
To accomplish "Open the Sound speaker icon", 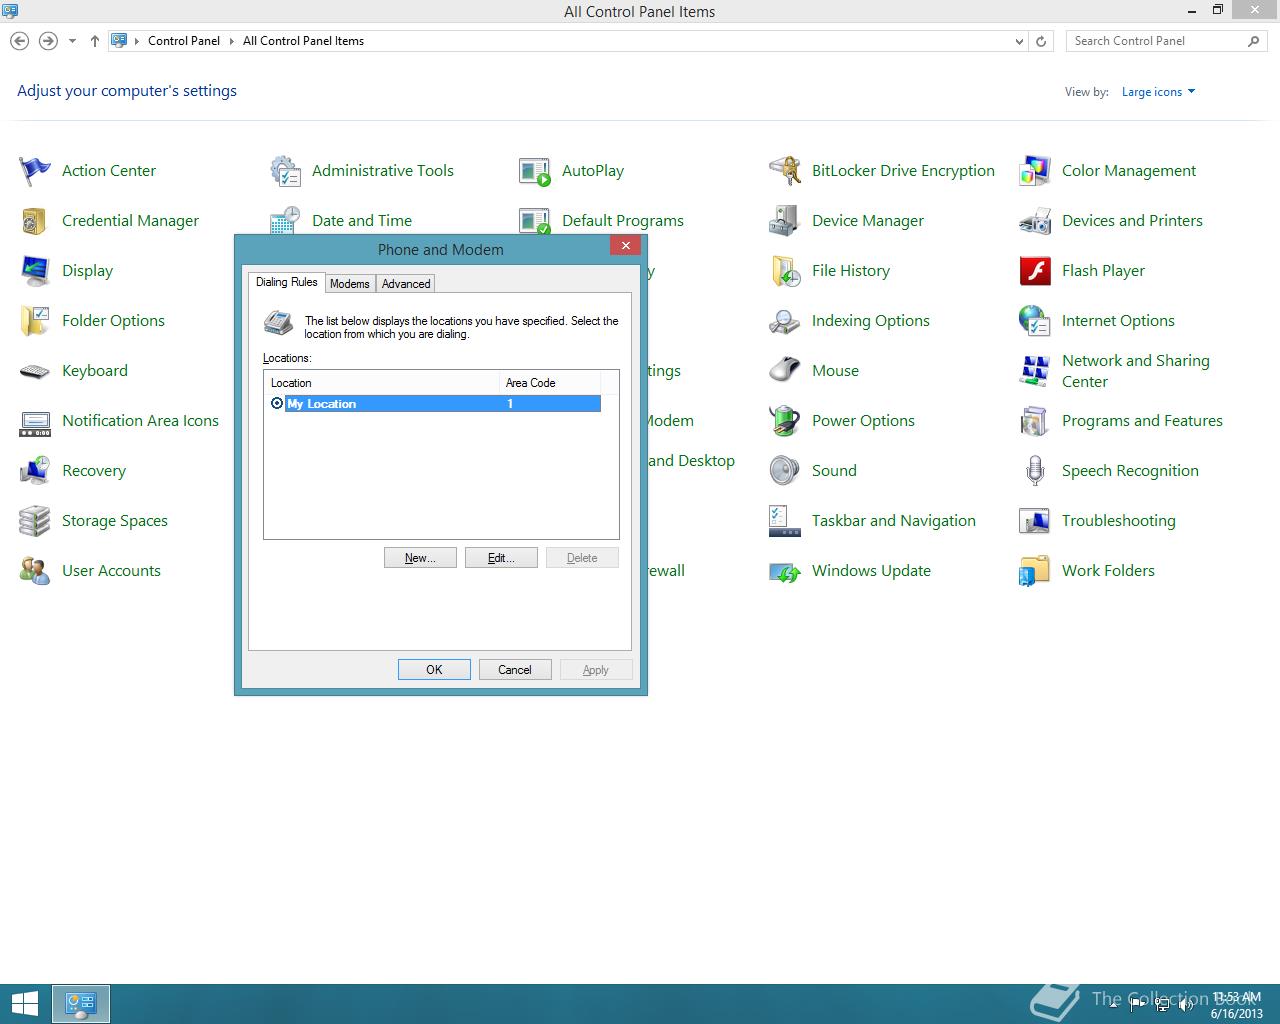I will (x=785, y=471).
